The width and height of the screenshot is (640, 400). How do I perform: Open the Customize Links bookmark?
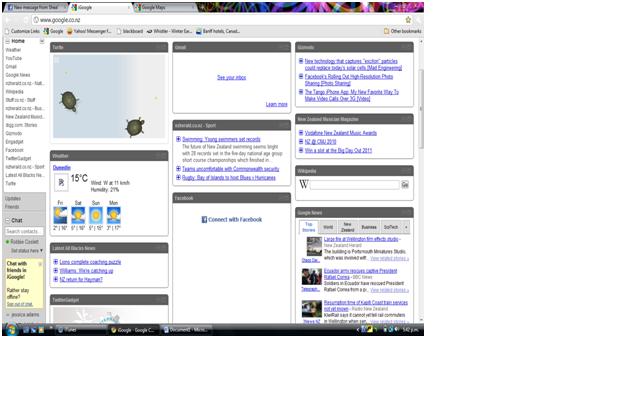[x=22, y=31]
